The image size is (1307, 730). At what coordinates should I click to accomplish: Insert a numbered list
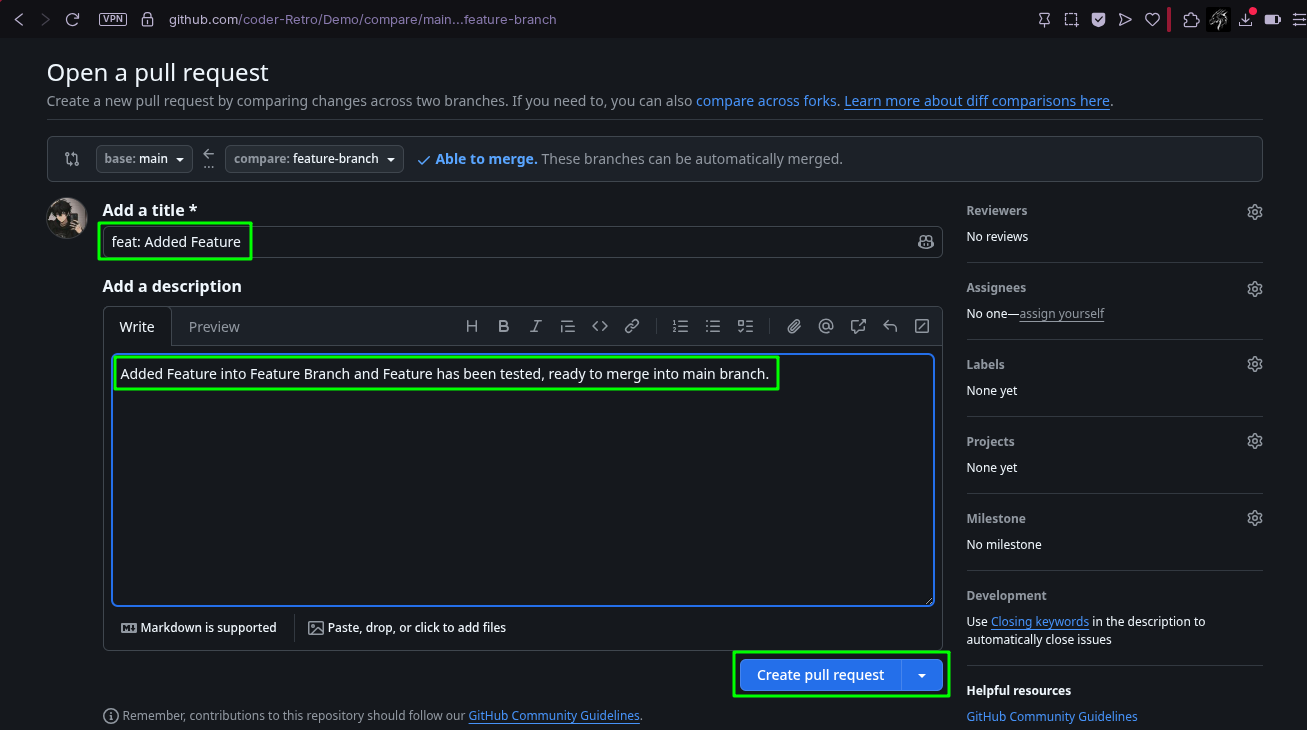(681, 326)
